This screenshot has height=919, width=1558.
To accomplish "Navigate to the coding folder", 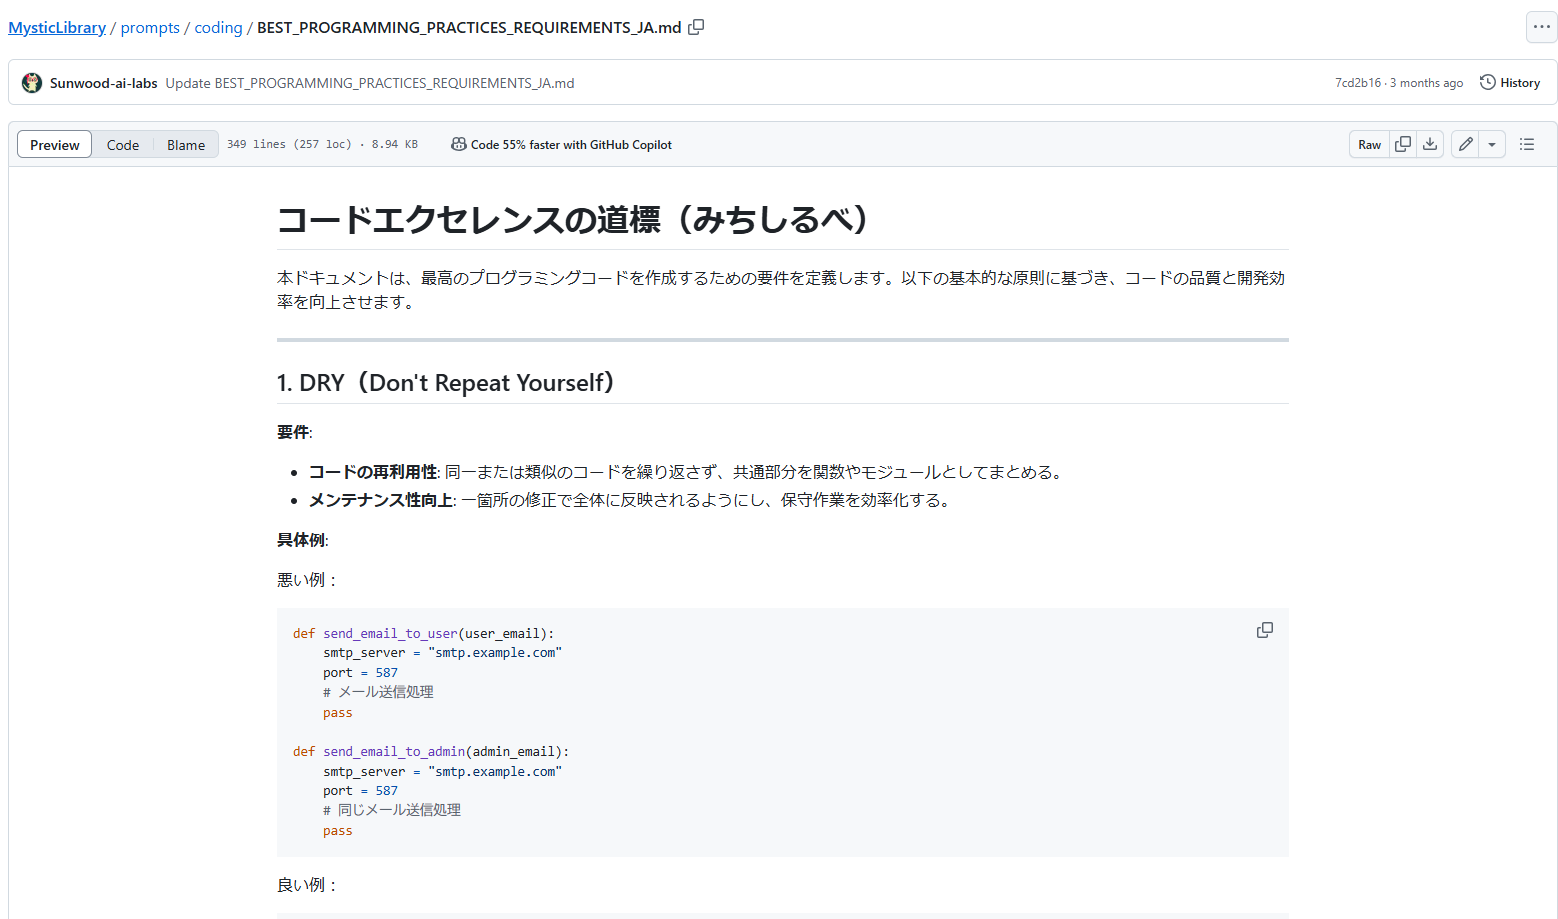I will 218,28.
